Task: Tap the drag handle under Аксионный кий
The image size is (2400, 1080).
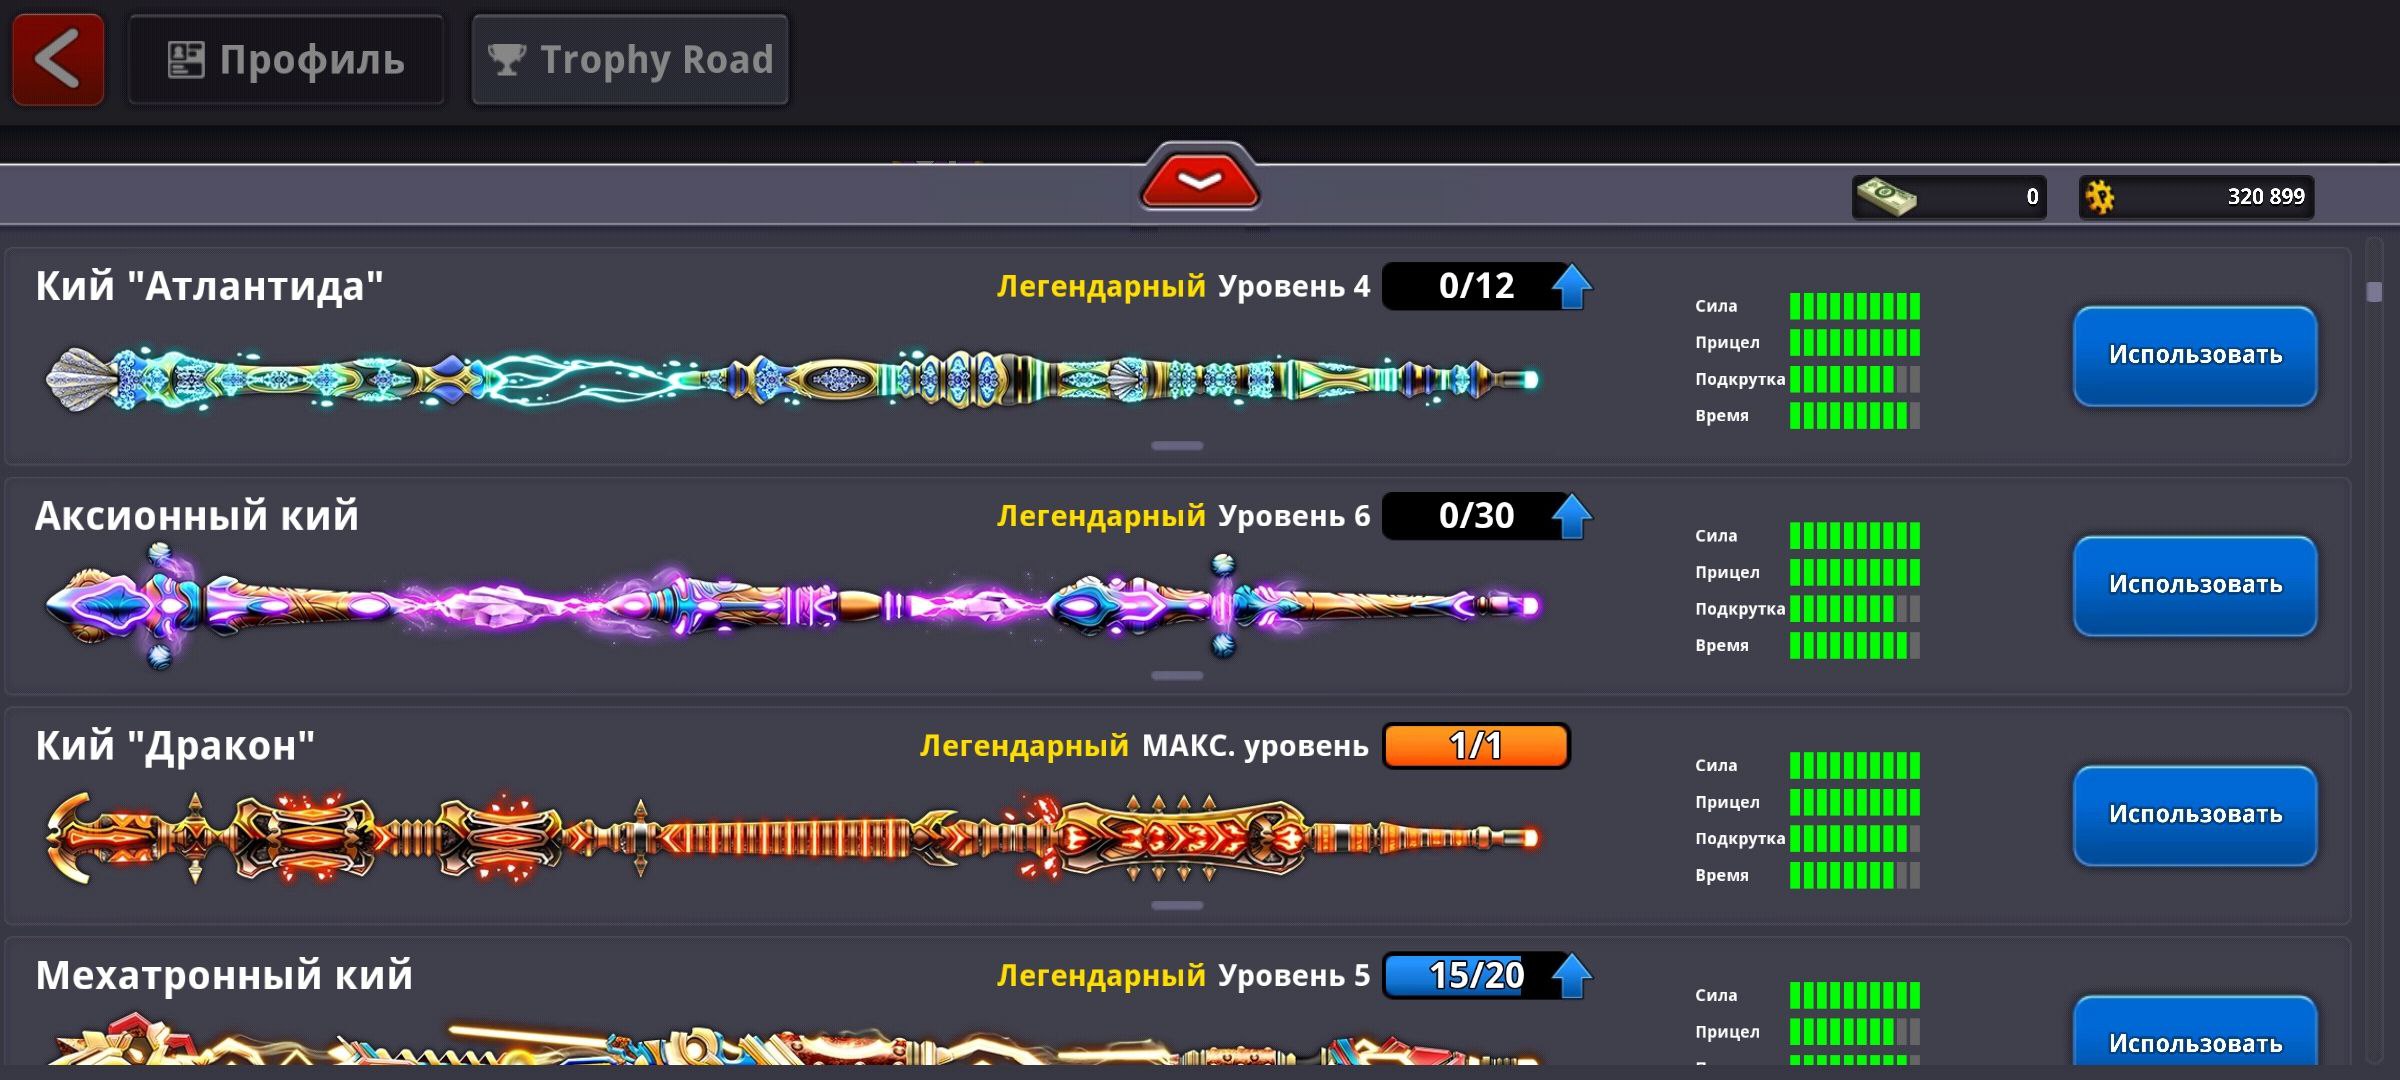Action: coord(1177,676)
